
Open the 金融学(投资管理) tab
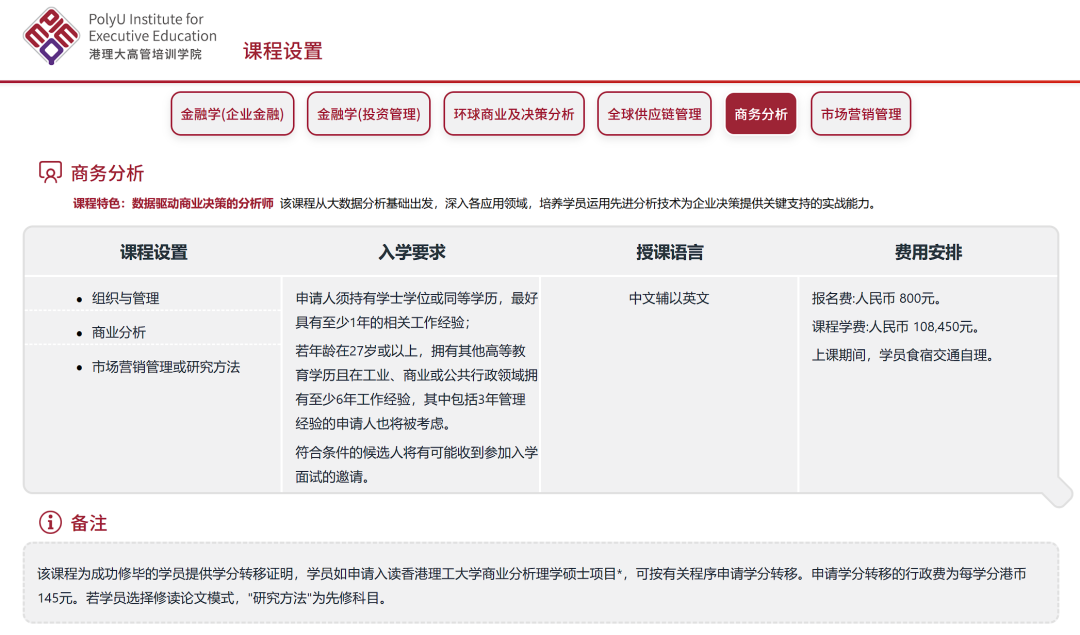[x=368, y=114]
